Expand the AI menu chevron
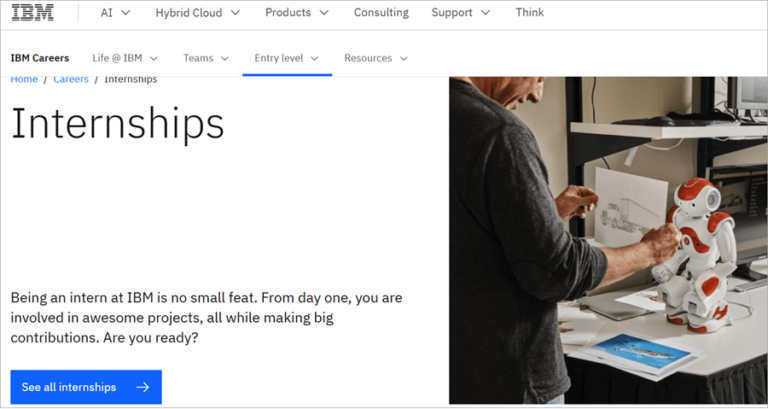The image size is (768, 409). [x=126, y=13]
